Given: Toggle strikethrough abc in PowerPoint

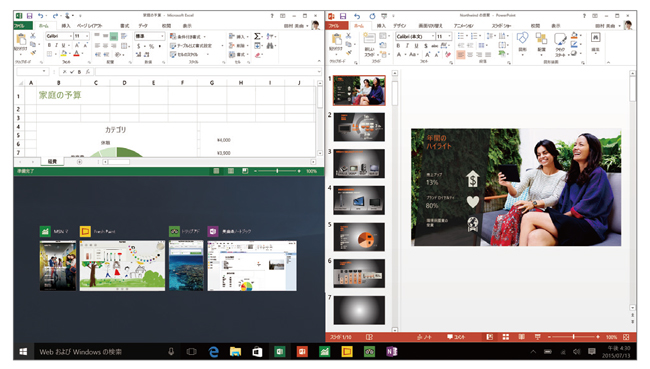Looking at the screenshot, I should (x=434, y=46).
